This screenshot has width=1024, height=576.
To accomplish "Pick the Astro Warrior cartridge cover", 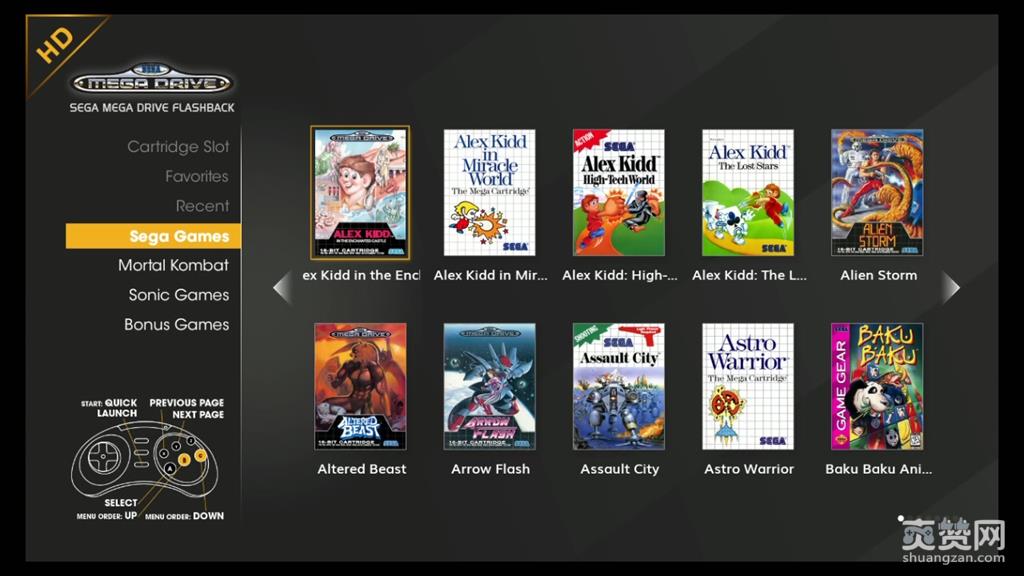I will click(x=748, y=386).
